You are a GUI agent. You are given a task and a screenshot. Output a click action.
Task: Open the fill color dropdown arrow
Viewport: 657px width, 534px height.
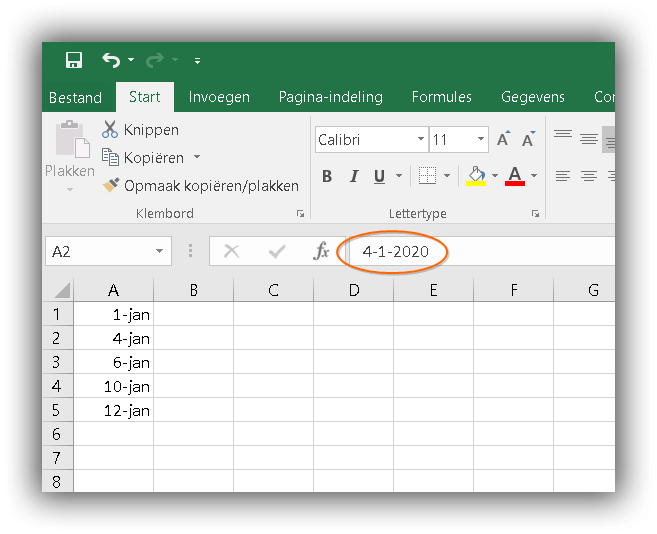[x=495, y=176]
